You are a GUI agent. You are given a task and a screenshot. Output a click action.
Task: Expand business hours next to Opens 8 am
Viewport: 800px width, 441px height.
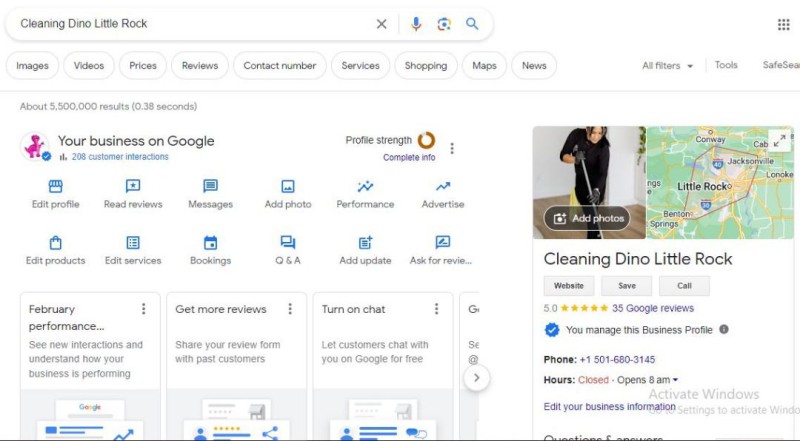pos(675,380)
